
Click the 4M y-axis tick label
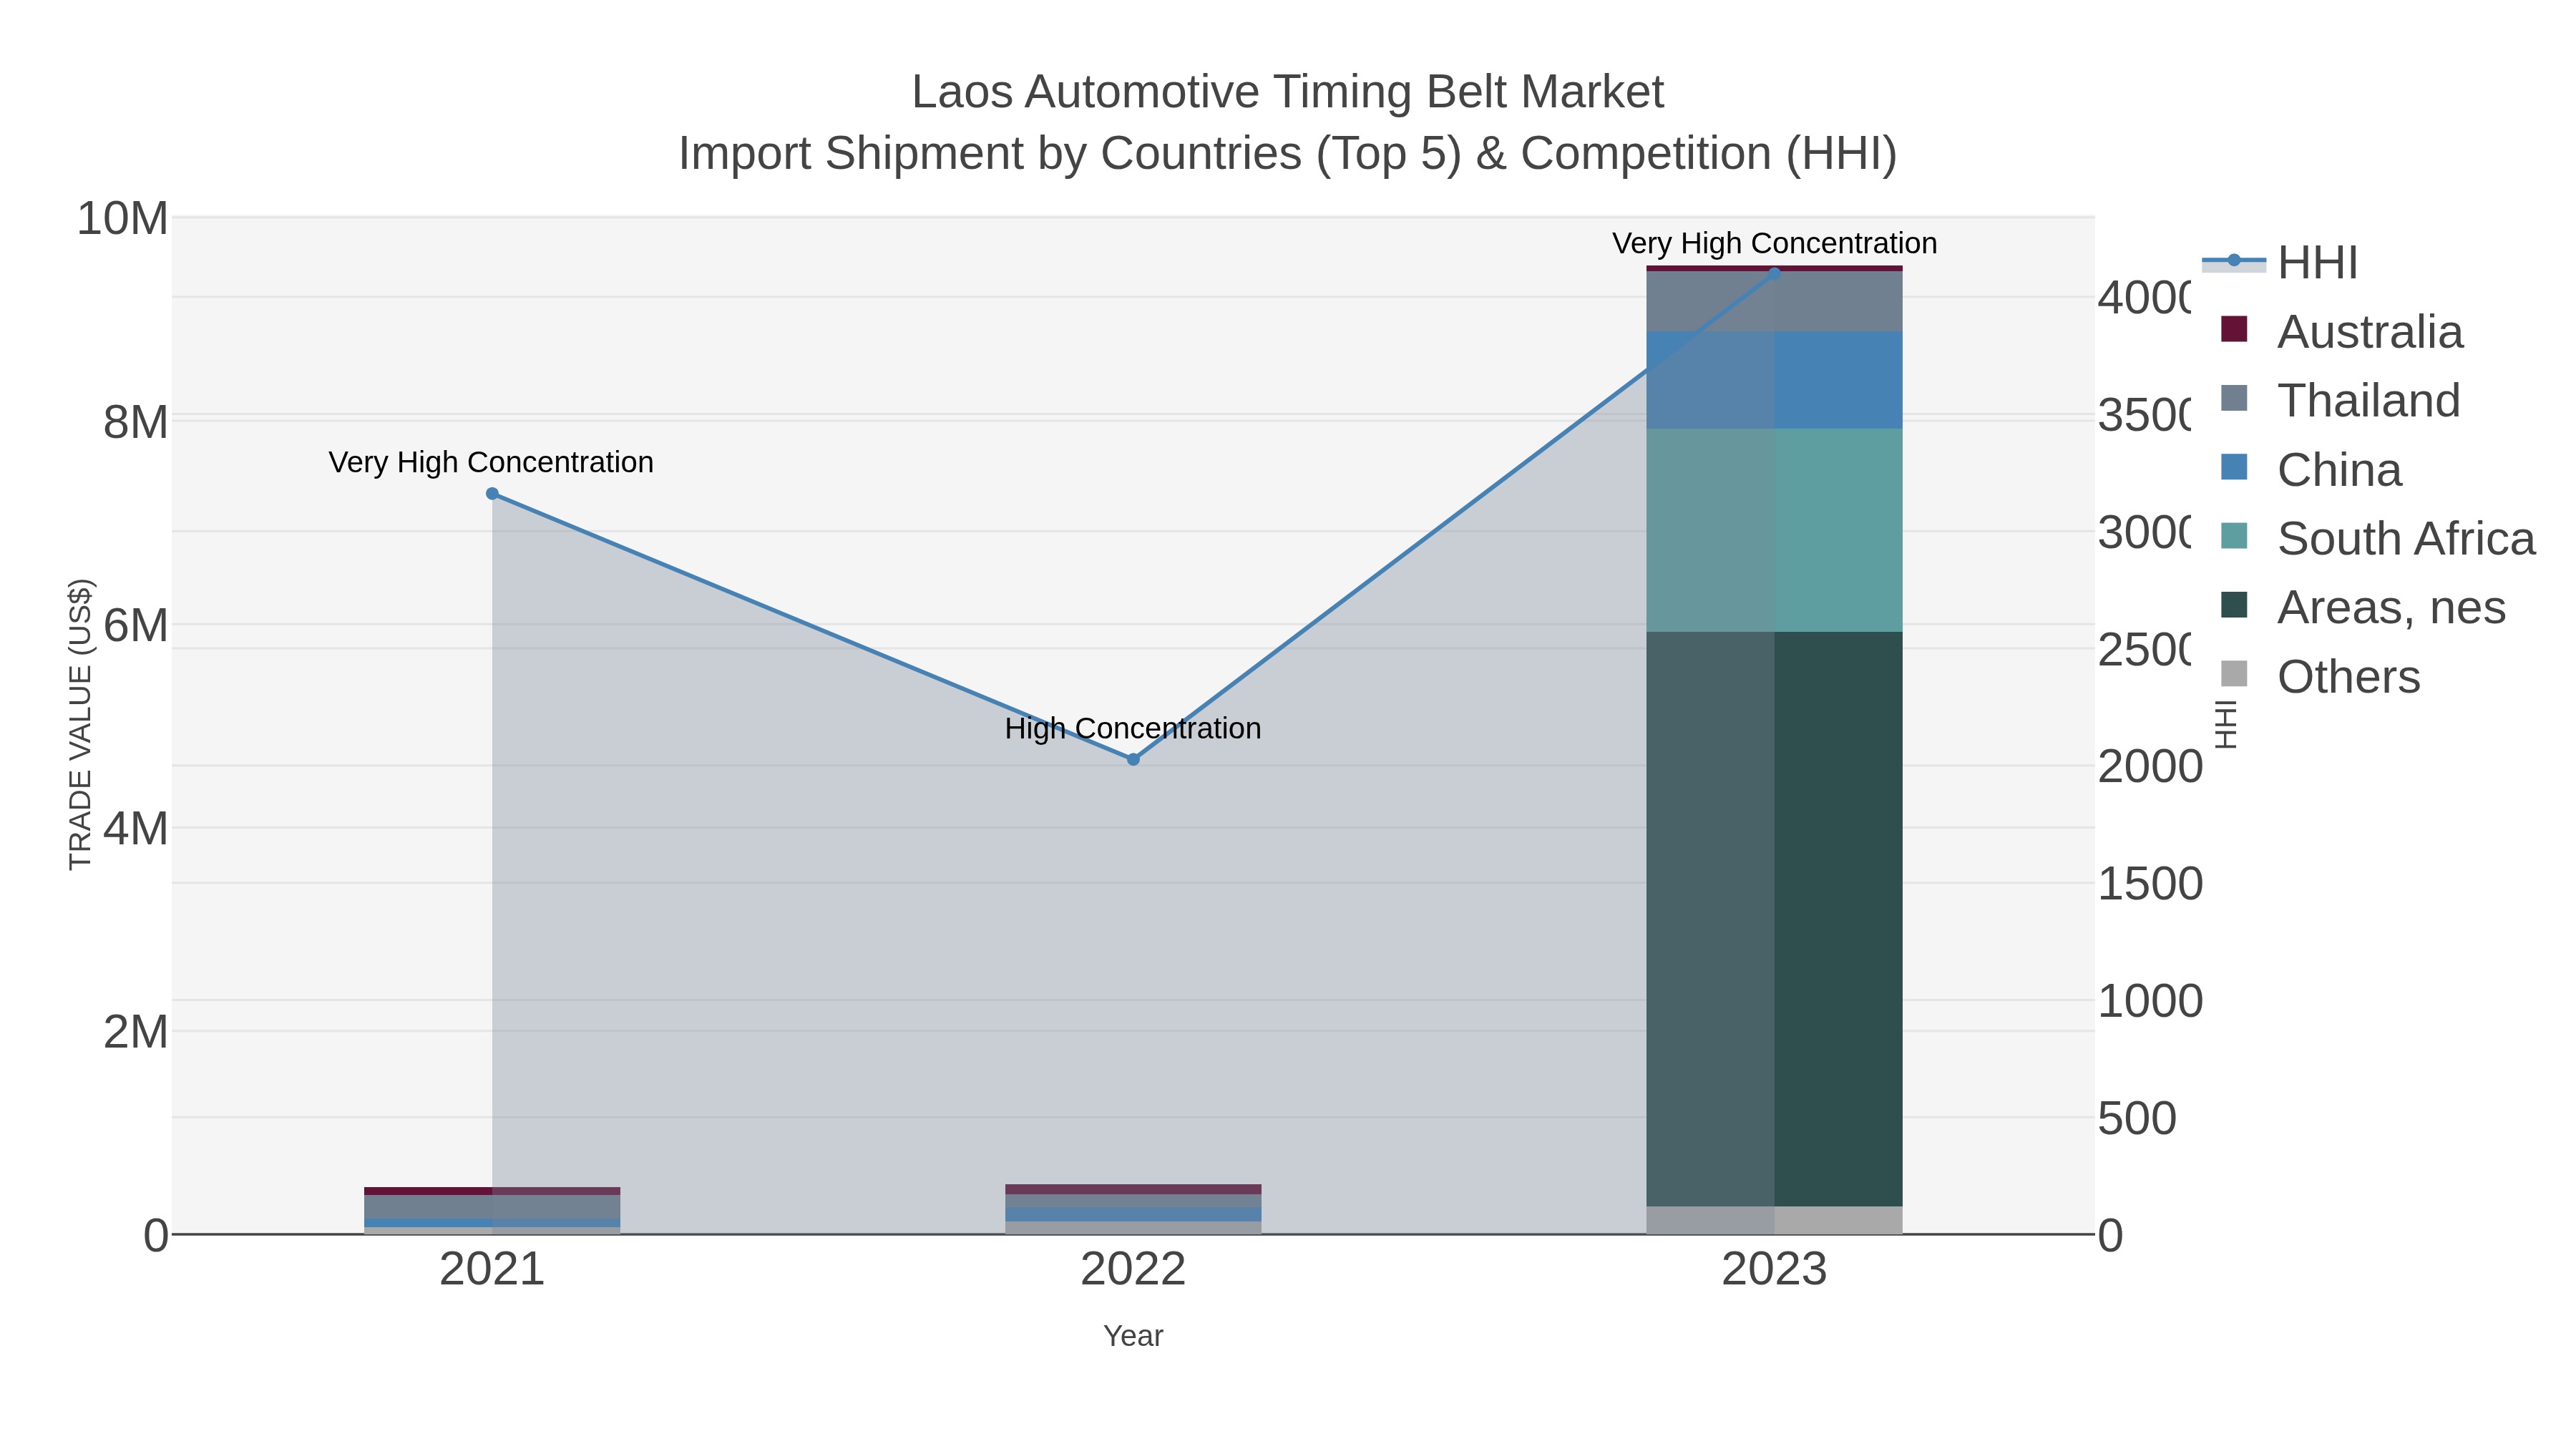click(136, 829)
